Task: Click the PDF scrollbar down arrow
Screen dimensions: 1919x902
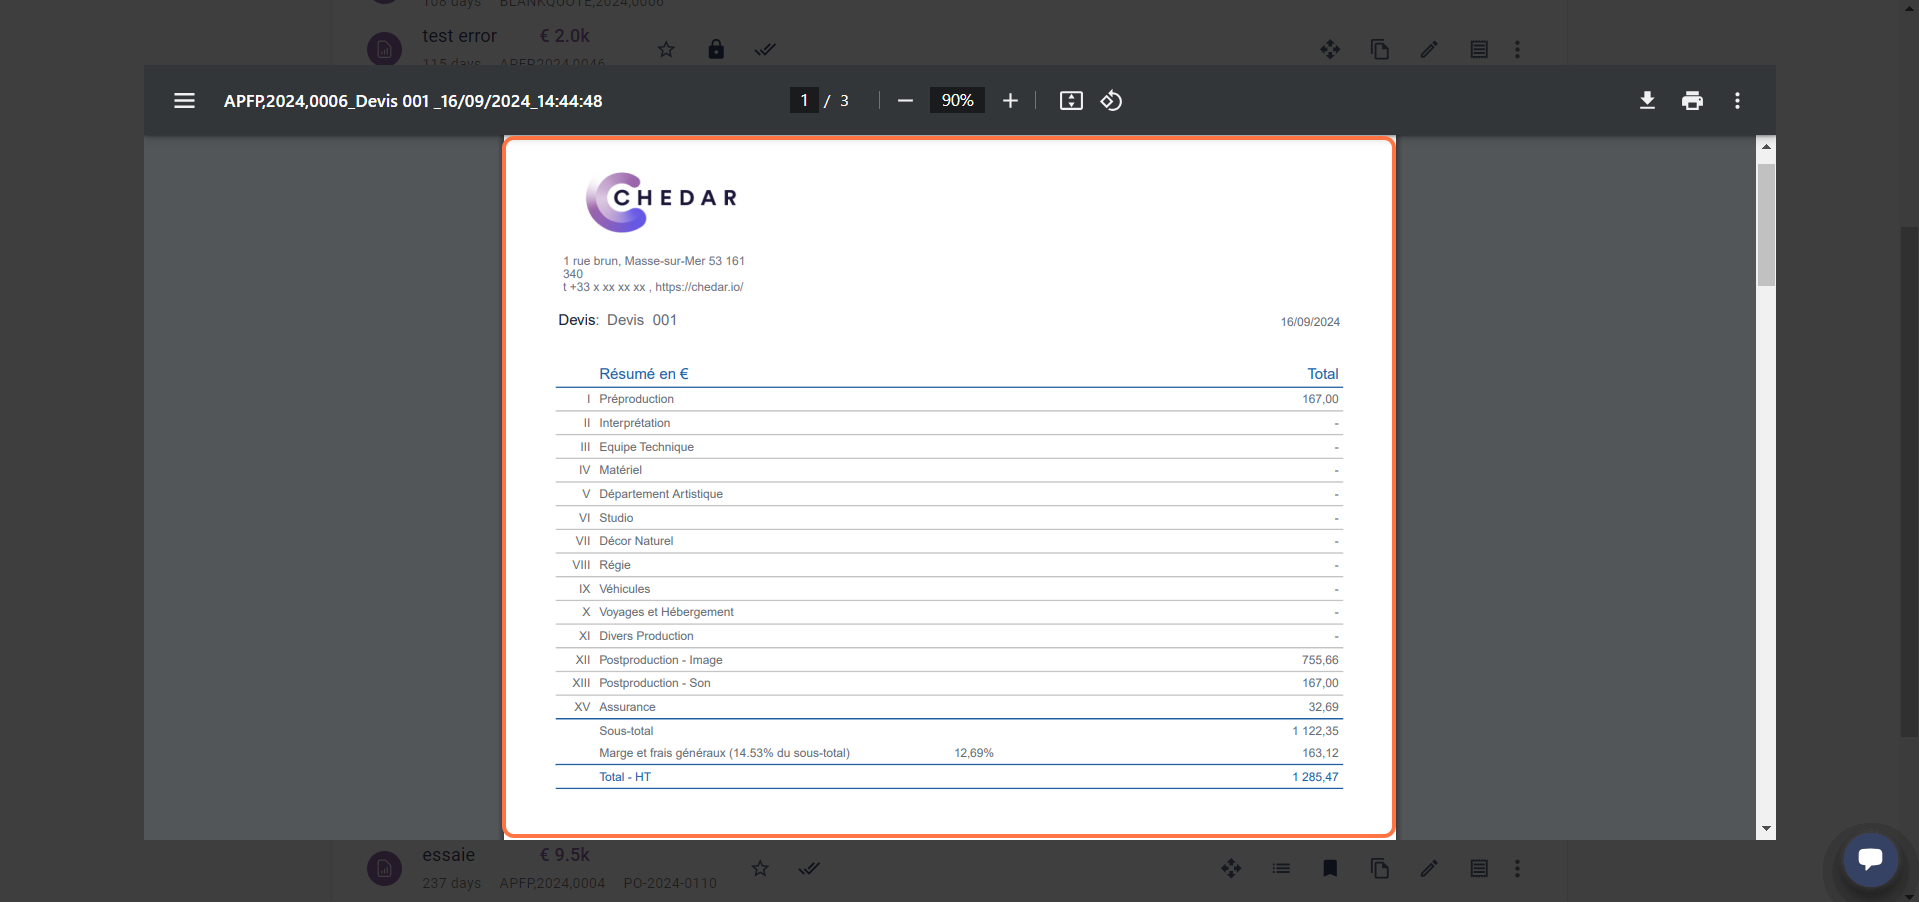Action: coord(1766,828)
